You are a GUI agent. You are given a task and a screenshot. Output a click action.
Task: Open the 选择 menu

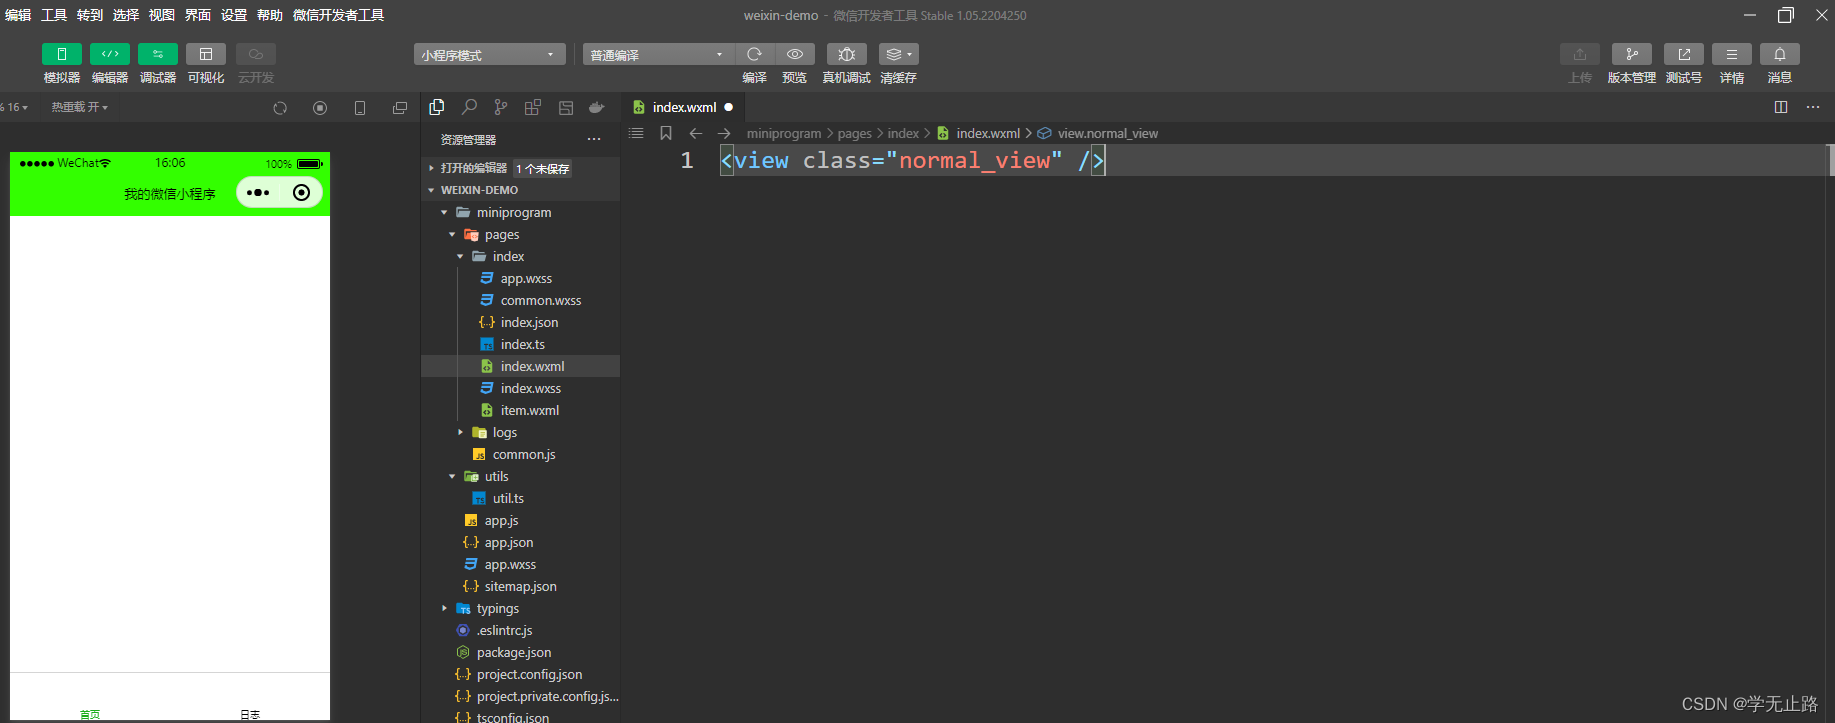pyautogui.click(x=126, y=15)
